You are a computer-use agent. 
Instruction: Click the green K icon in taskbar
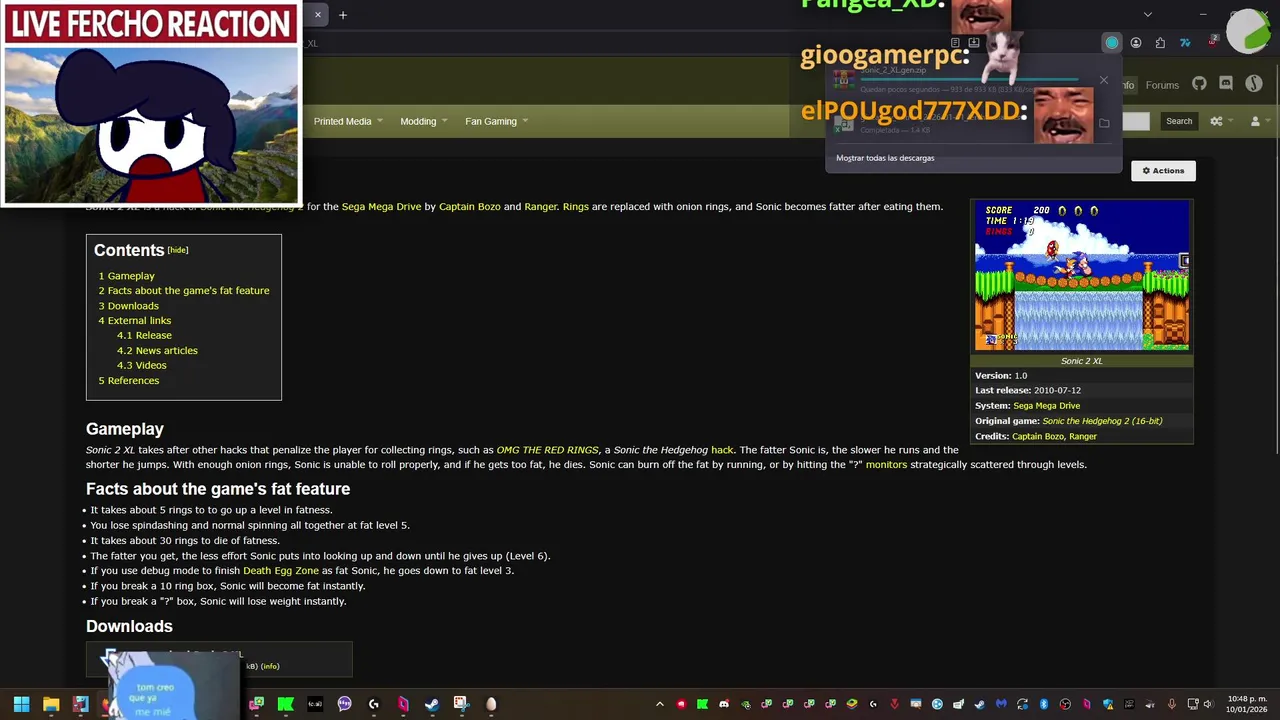click(285, 704)
